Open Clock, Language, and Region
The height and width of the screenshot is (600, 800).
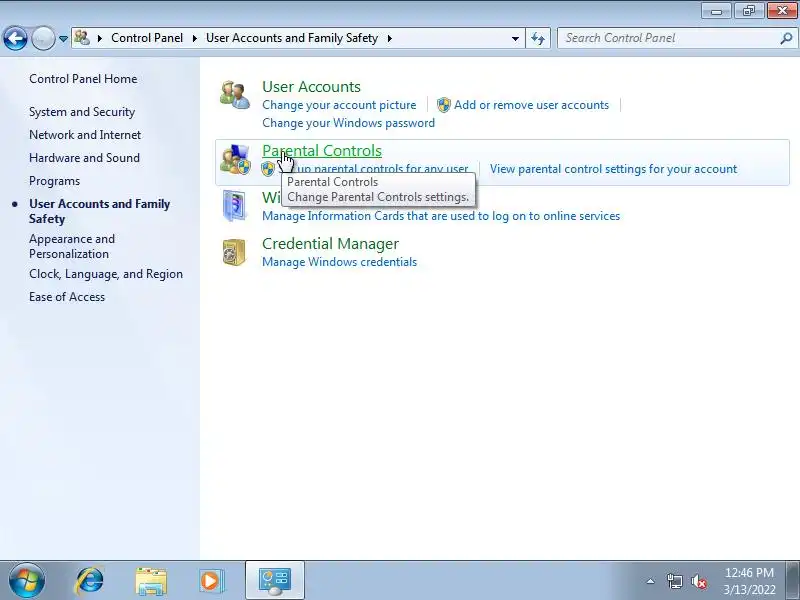coord(106,274)
